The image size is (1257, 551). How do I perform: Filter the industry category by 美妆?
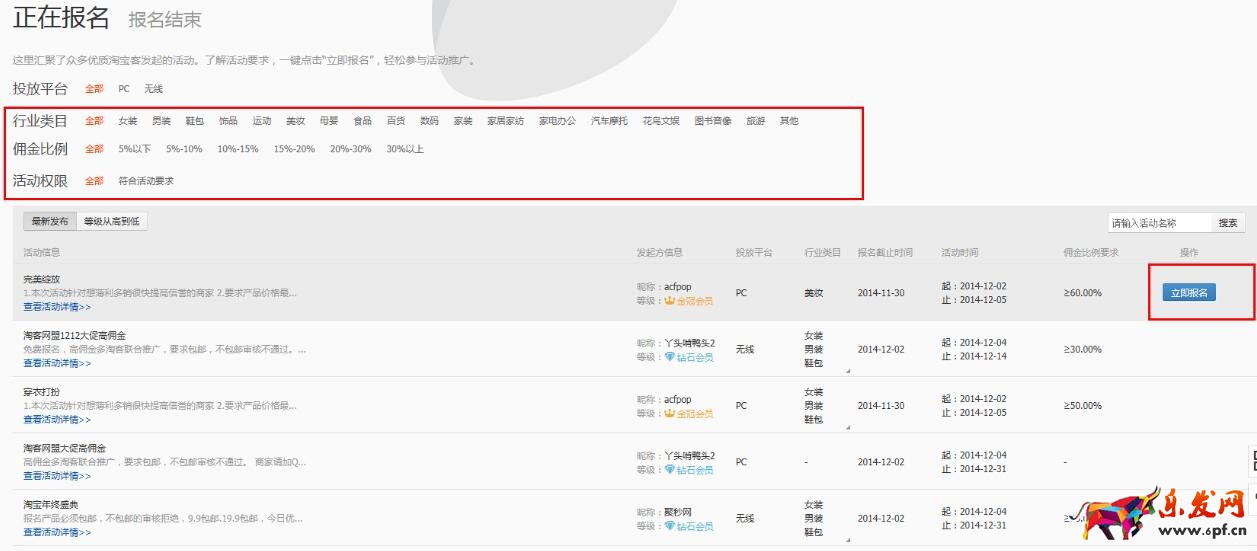click(295, 121)
